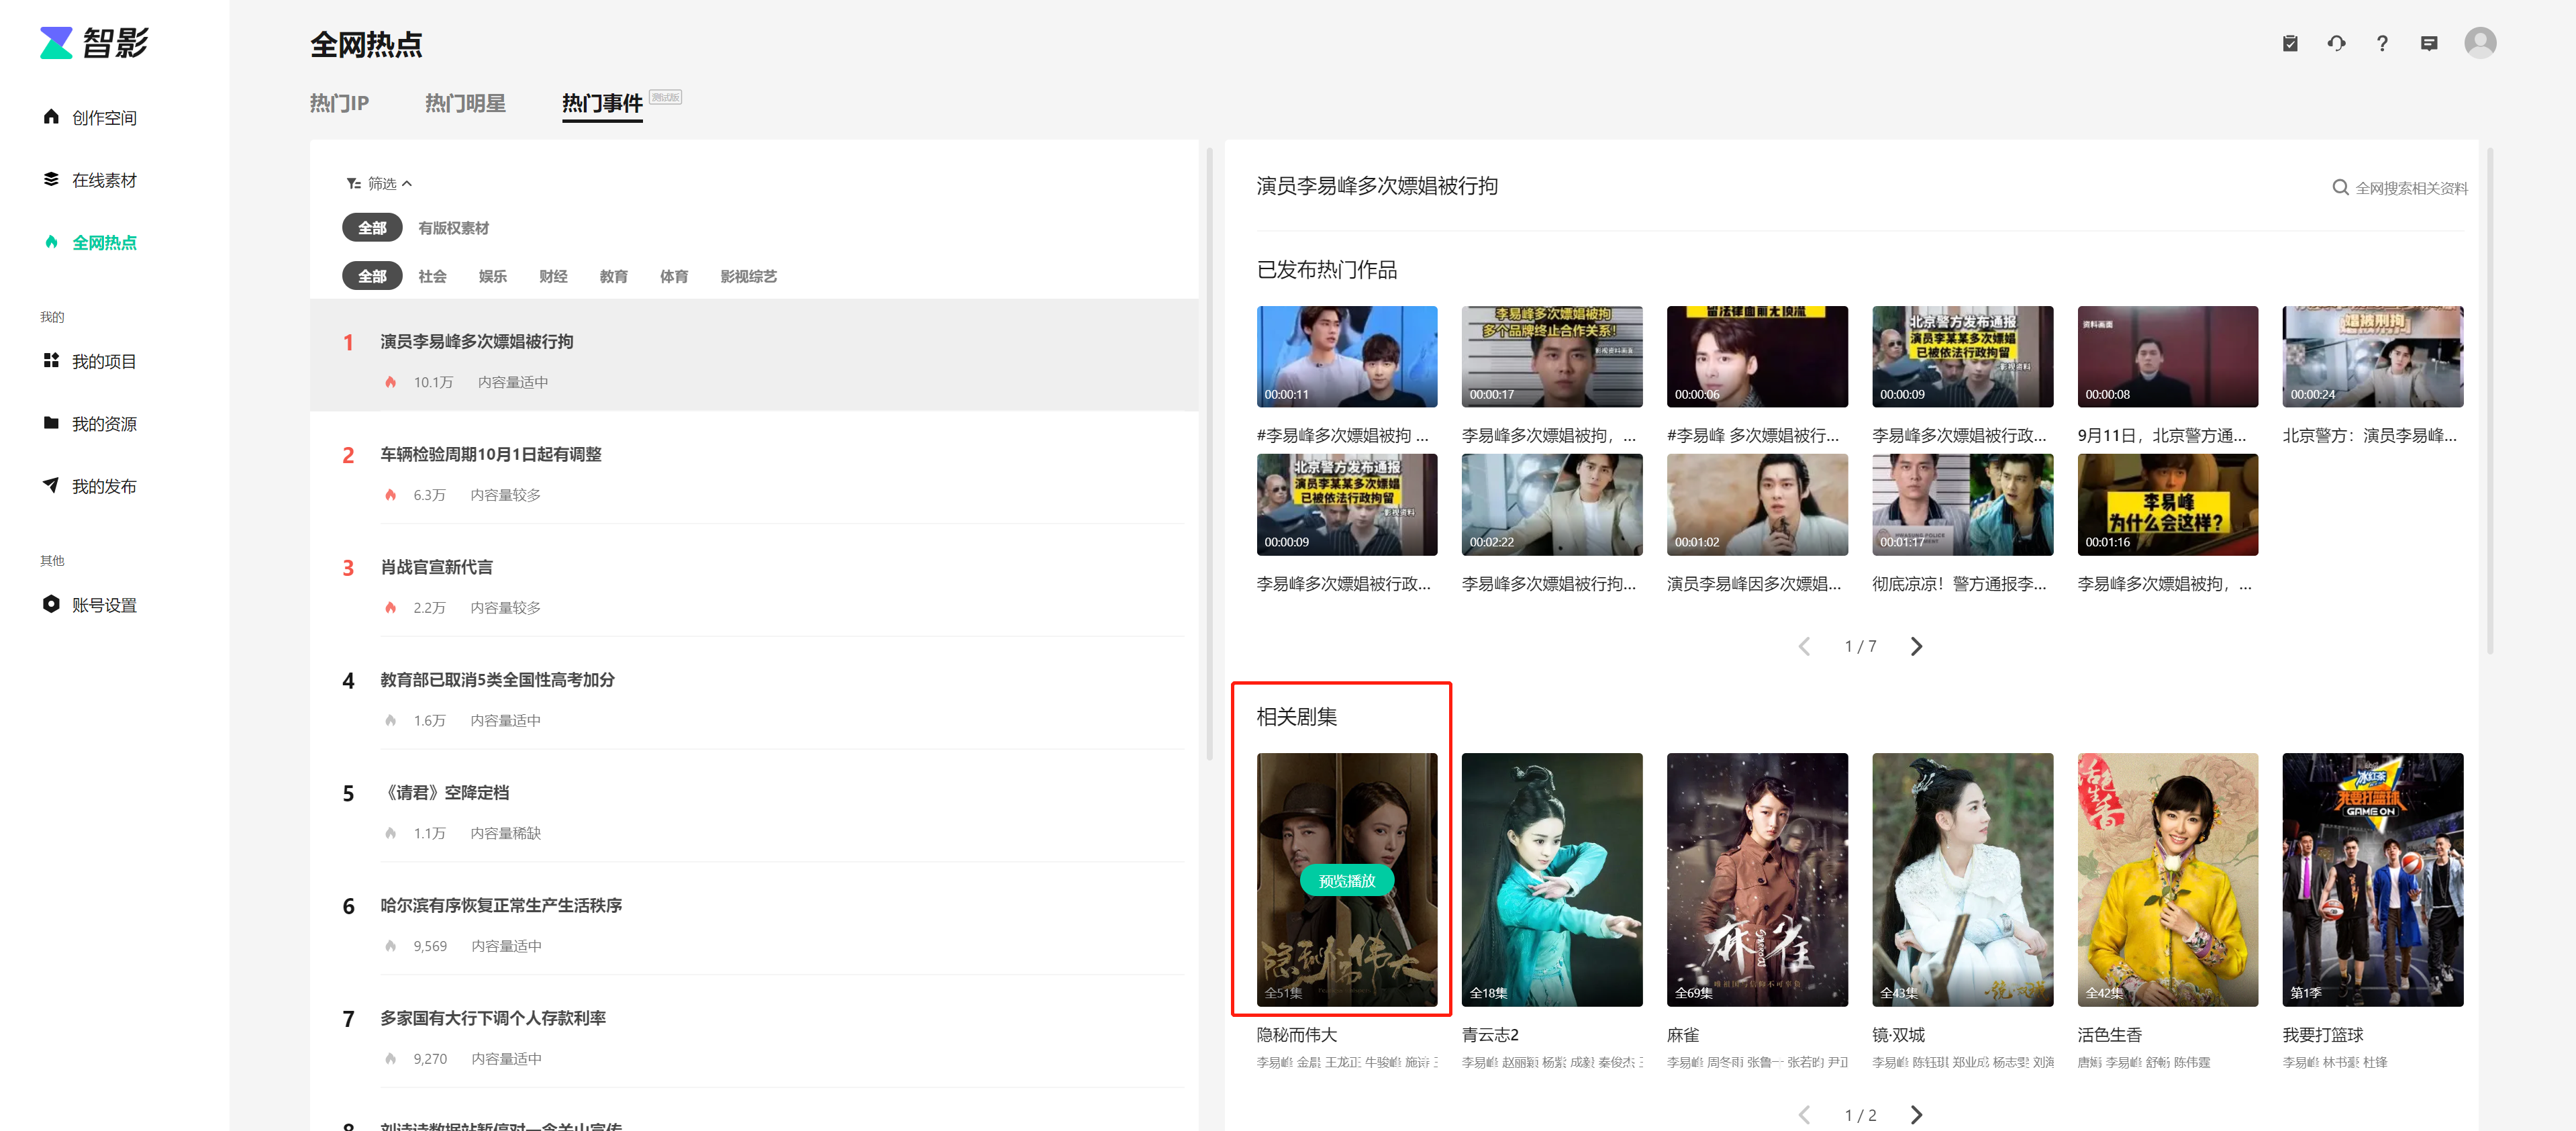
Task: Go to next page of 已发布热门作品
Action: point(1916,646)
